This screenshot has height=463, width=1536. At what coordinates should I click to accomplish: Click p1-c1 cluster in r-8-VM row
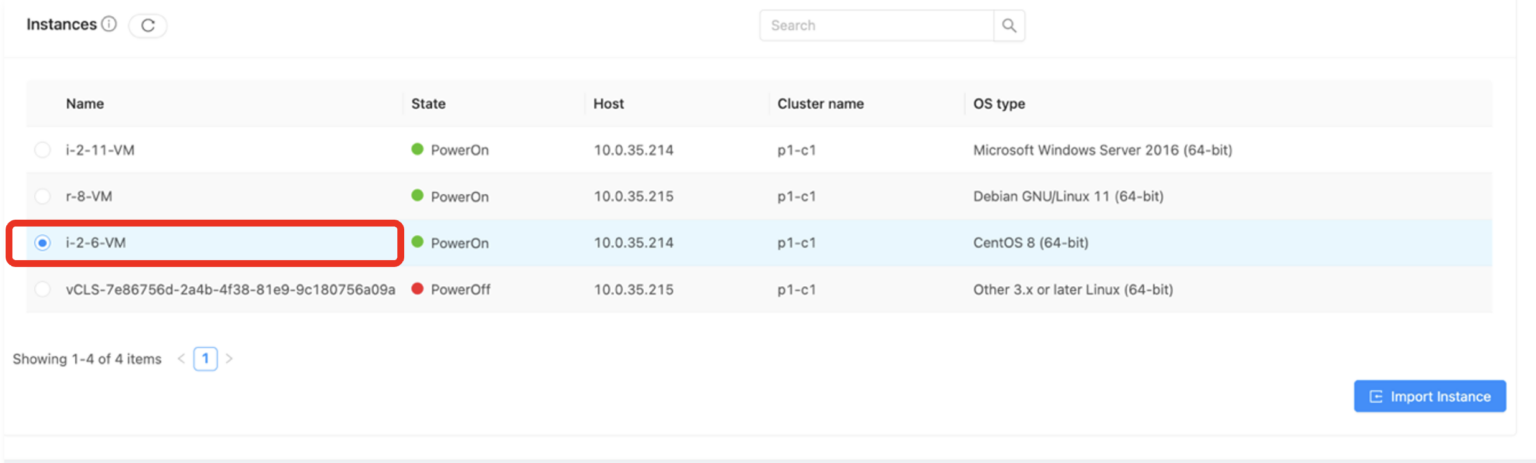pyautogui.click(x=797, y=196)
